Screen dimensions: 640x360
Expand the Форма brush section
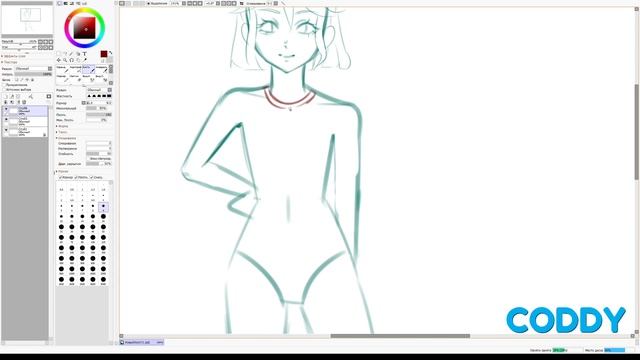(63, 126)
